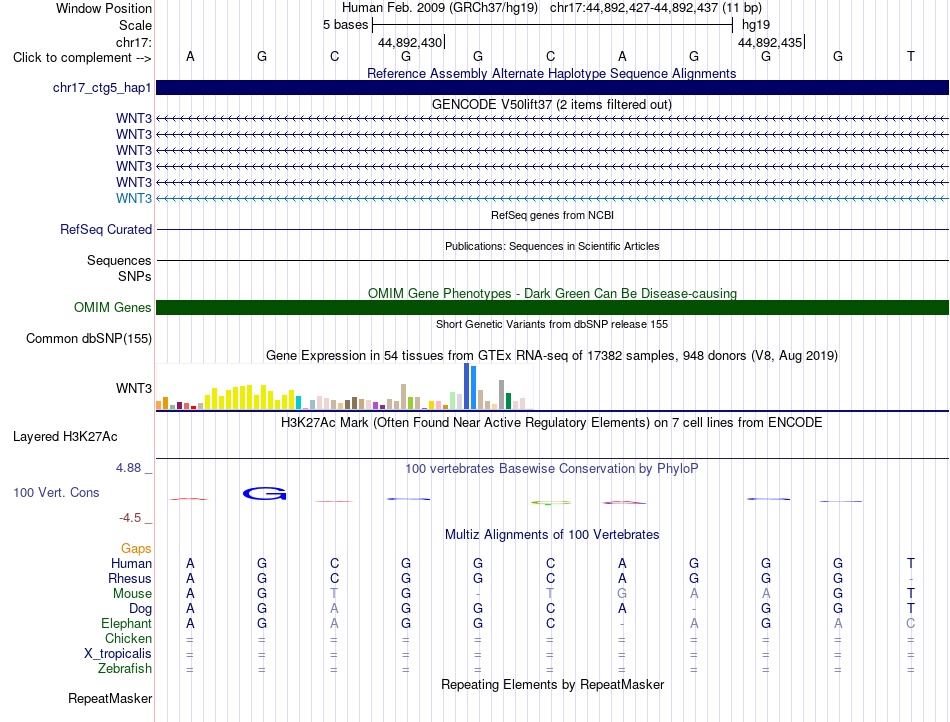Open the Repeating Elements by RepeatMasker title
The height and width of the screenshot is (722, 950).
pyautogui.click(x=552, y=684)
